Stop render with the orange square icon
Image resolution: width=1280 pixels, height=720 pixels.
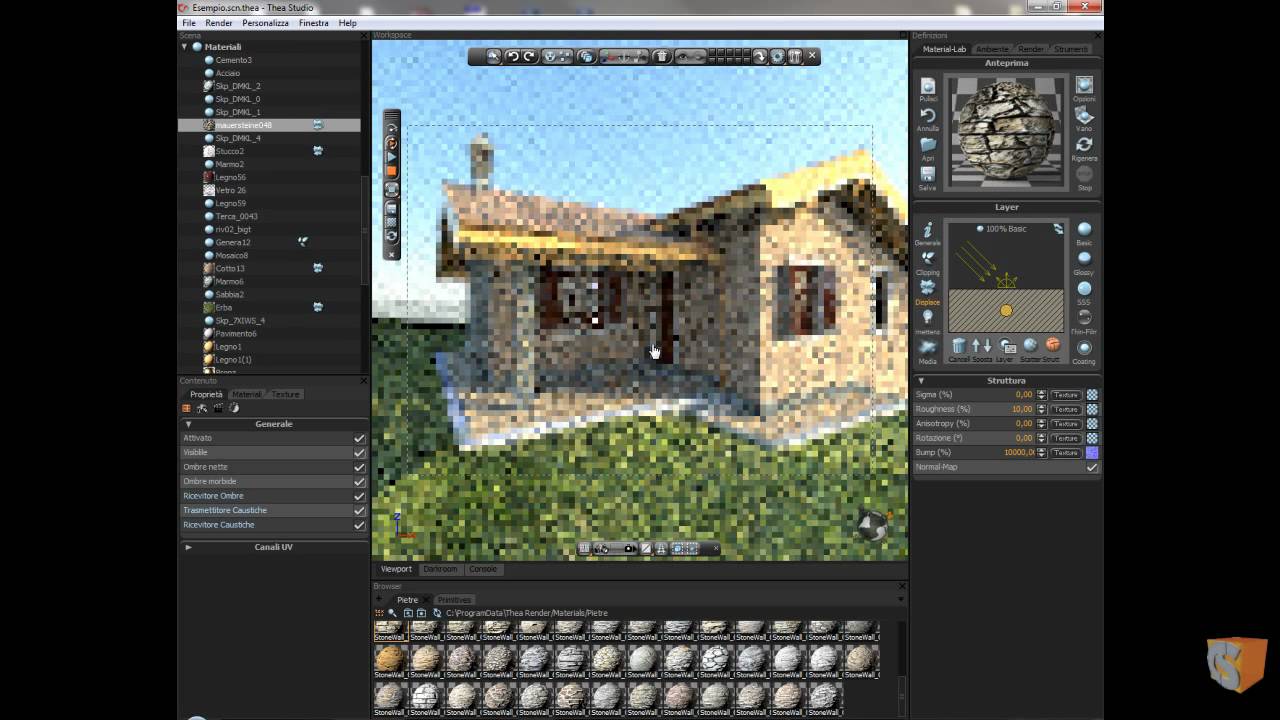[392, 171]
